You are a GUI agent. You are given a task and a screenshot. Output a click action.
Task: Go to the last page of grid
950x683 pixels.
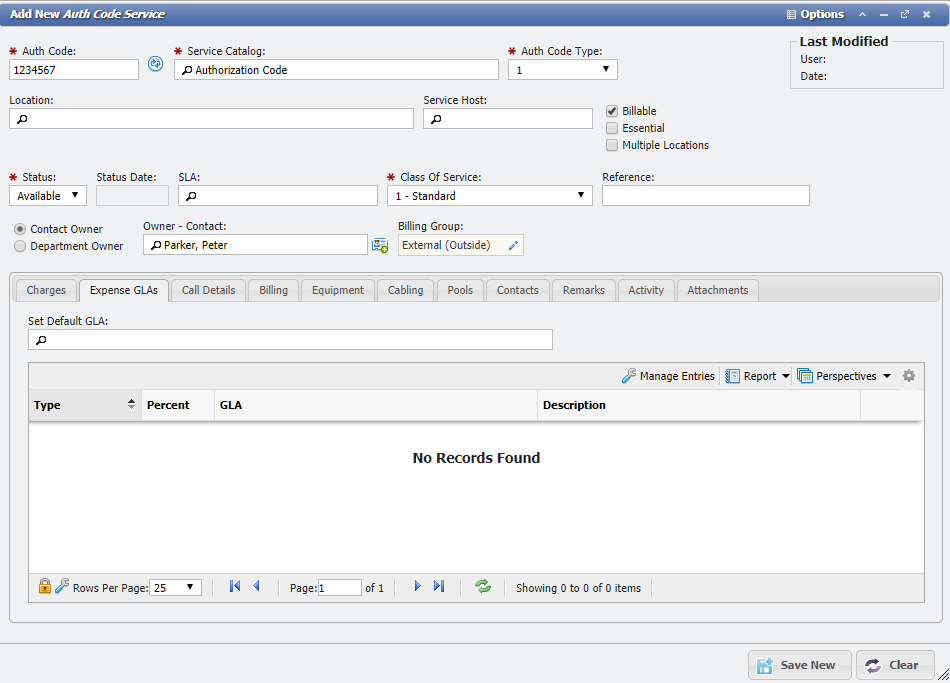point(439,587)
